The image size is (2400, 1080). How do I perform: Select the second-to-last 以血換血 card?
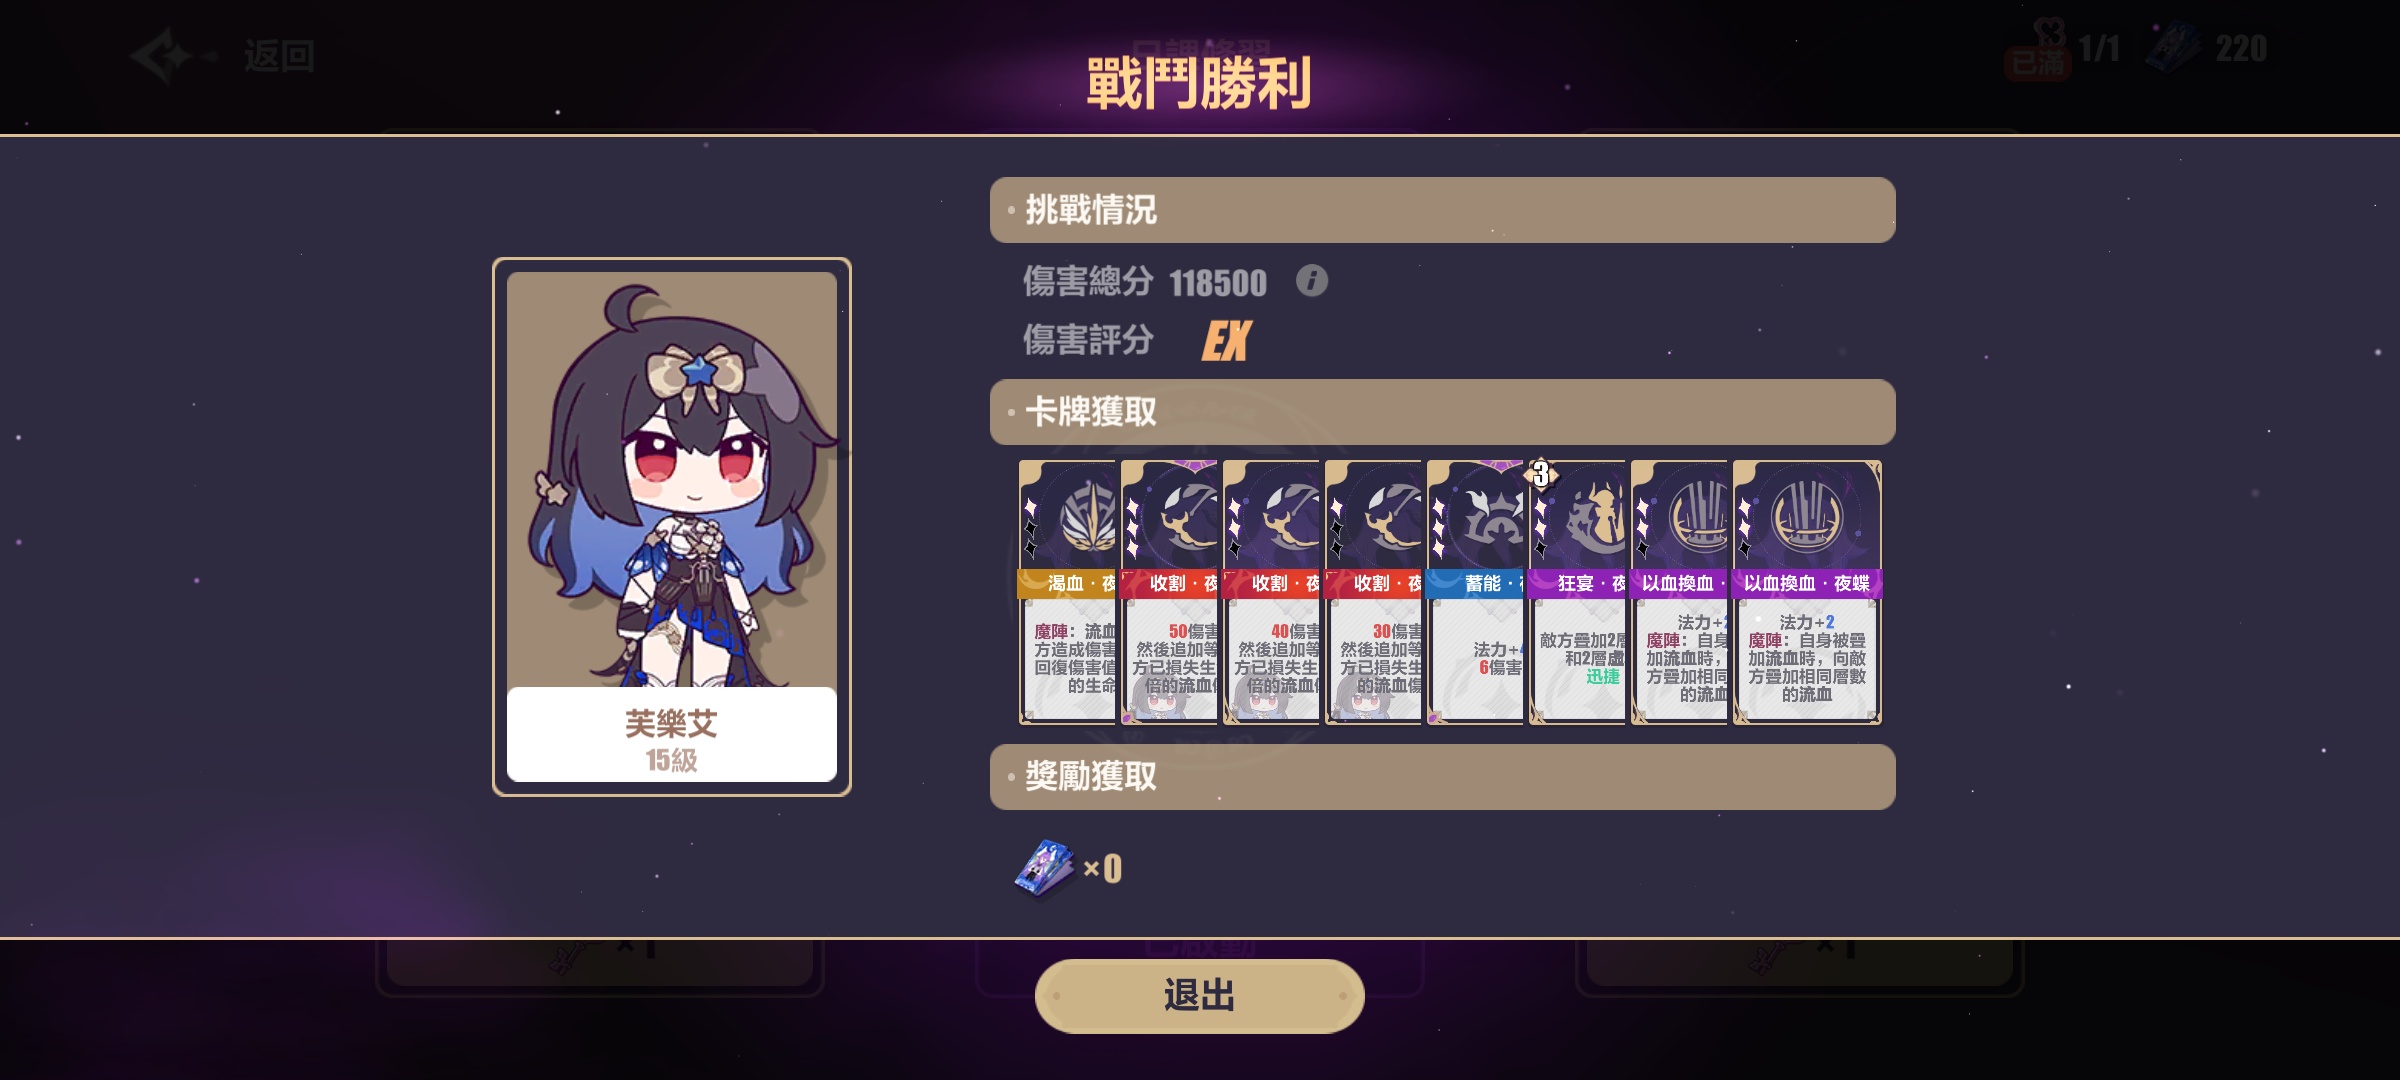point(1679,592)
